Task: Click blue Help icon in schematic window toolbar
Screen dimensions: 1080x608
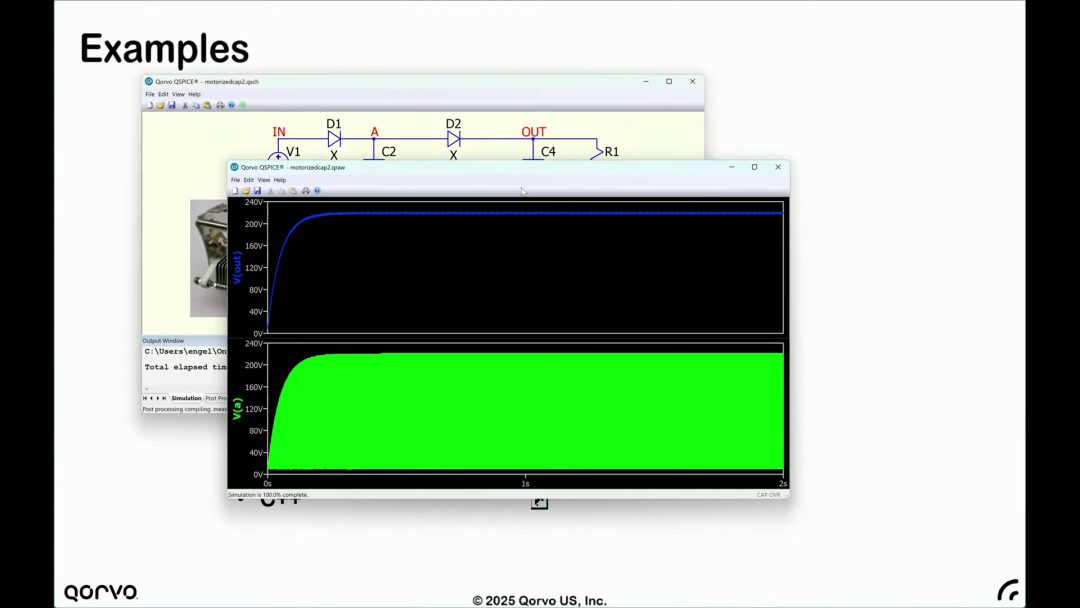Action: tap(231, 105)
